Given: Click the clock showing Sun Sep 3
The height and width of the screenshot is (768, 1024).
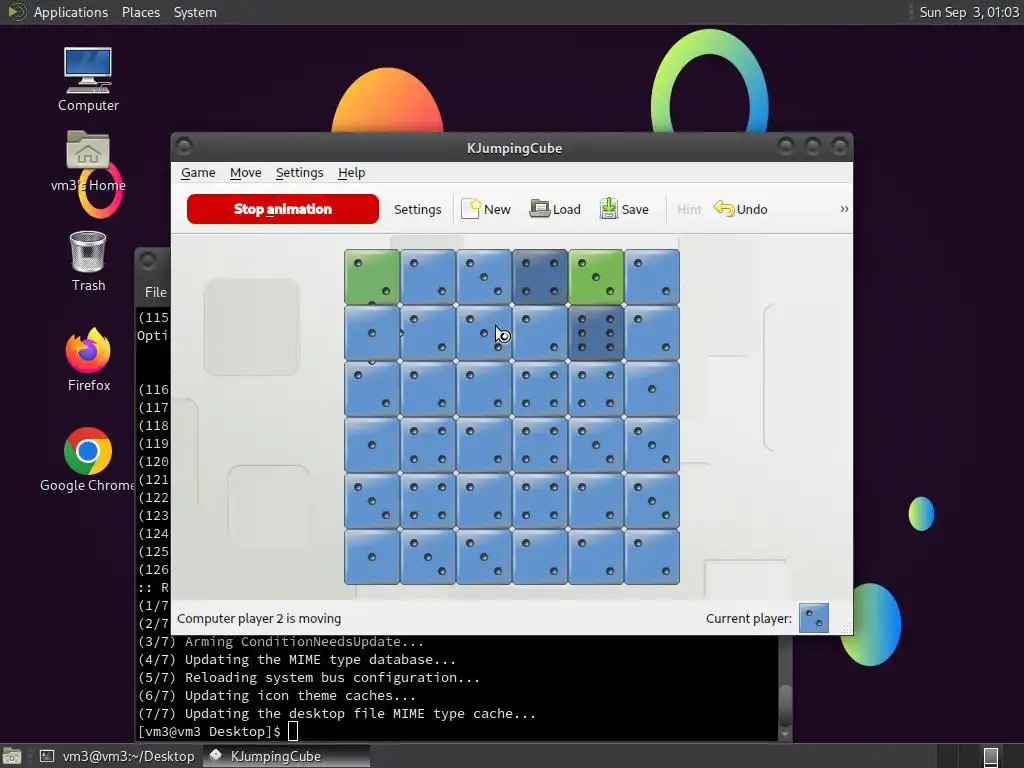Looking at the screenshot, I should tap(968, 12).
